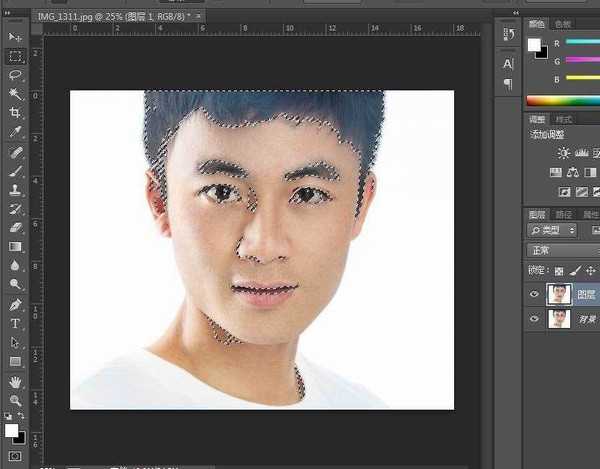Click toolbar background color black swatch
Viewport: 600px width, 469px height.
pyautogui.click(x=20, y=438)
